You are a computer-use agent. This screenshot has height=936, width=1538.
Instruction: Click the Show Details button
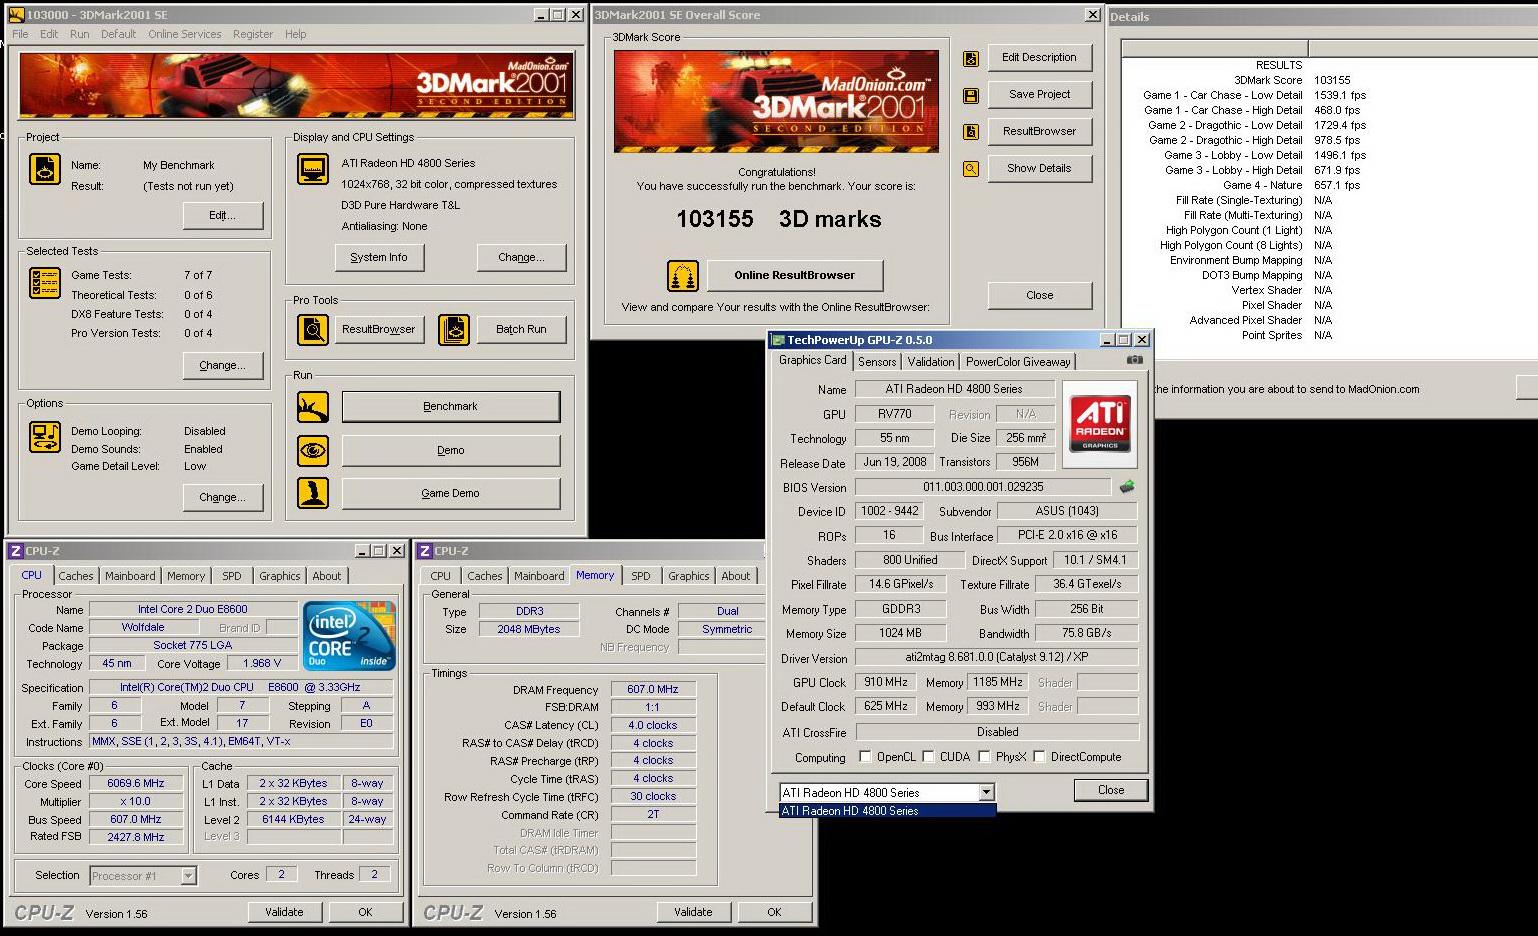[x=1040, y=168]
